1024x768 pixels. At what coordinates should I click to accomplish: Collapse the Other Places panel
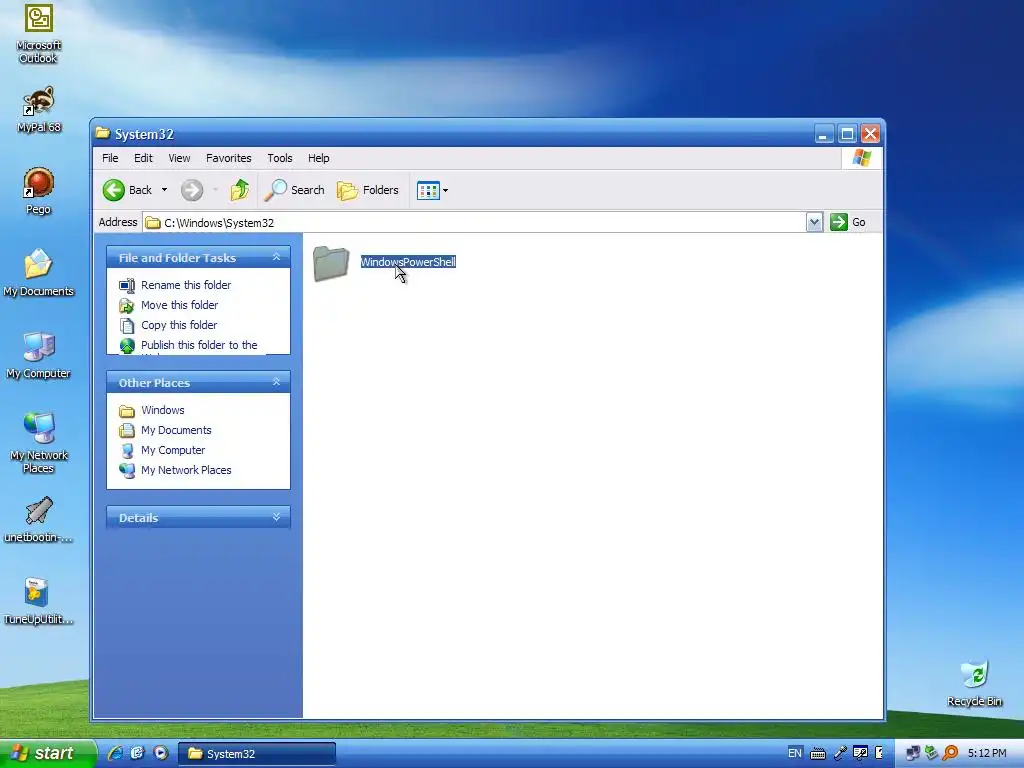pyautogui.click(x=276, y=382)
